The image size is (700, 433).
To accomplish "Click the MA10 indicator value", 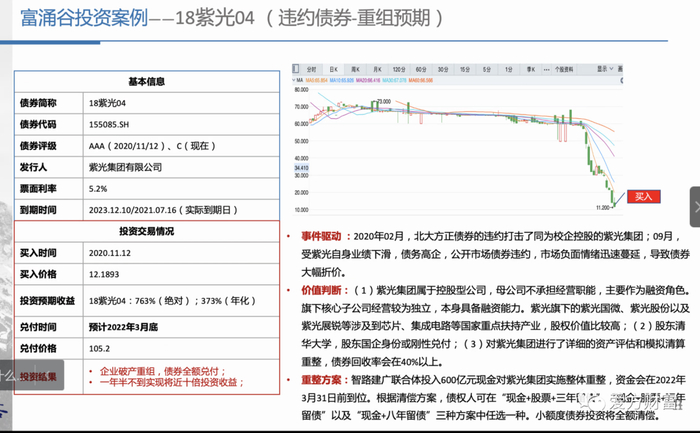I will pos(342,80).
